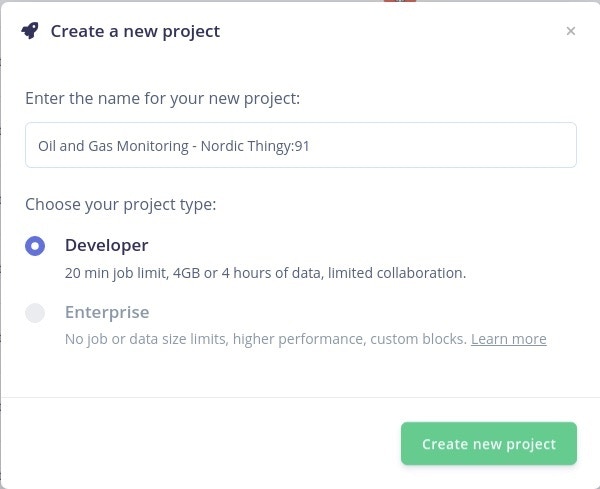
Task: Click the "No job or data size limits" description
Action: click(146, 339)
